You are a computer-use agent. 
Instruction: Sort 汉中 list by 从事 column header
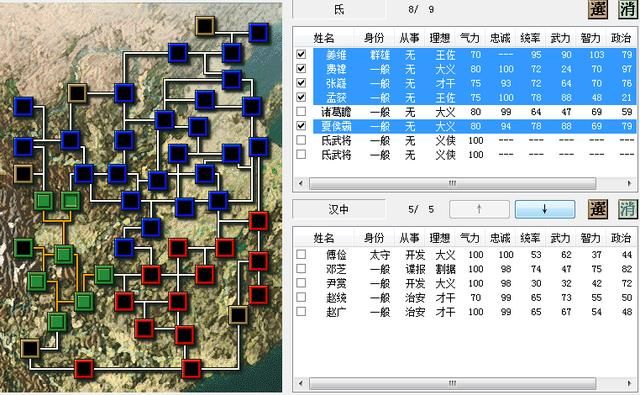click(x=409, y=238)
